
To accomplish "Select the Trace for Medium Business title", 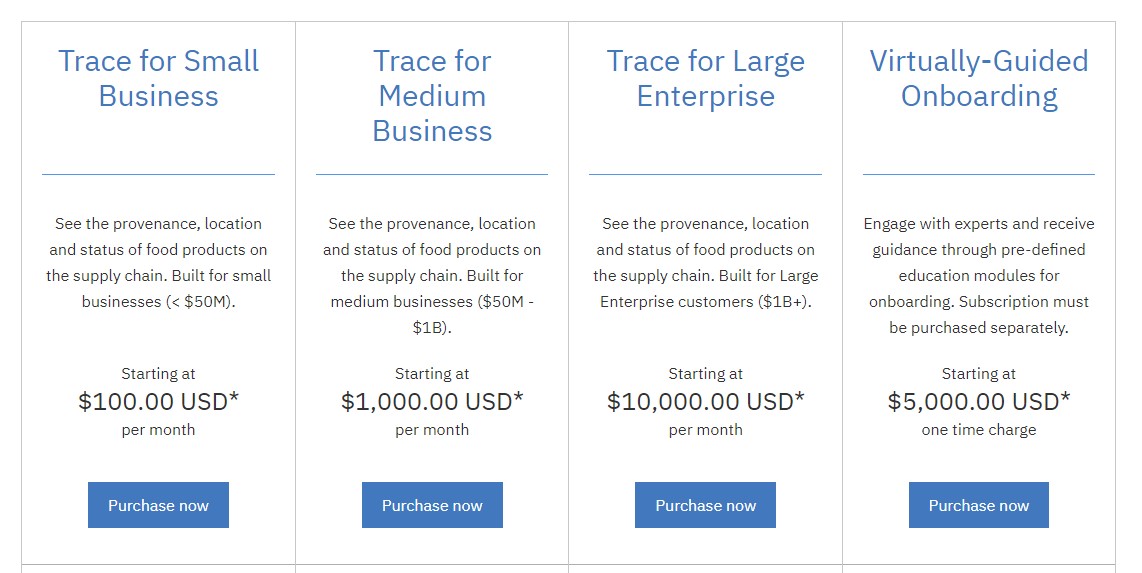I will (432, 96).
